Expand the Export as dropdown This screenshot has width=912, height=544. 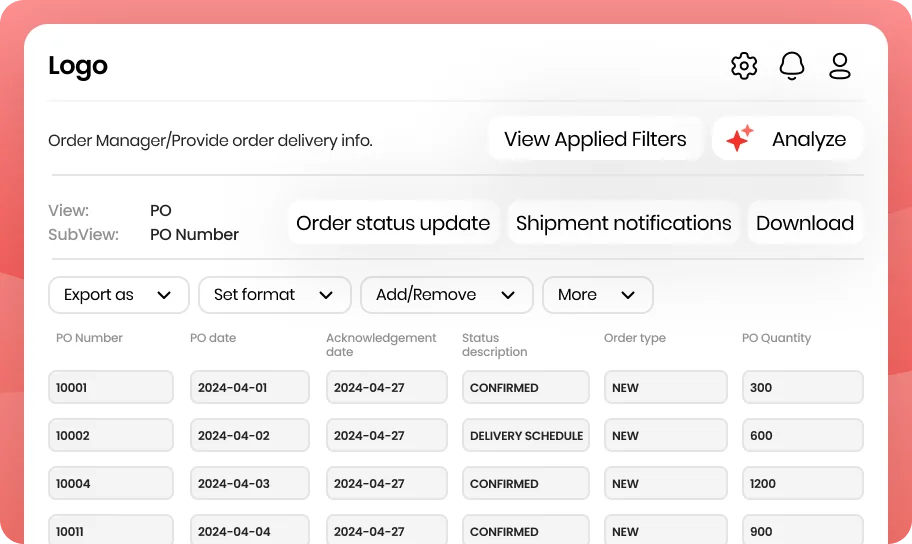119,295
